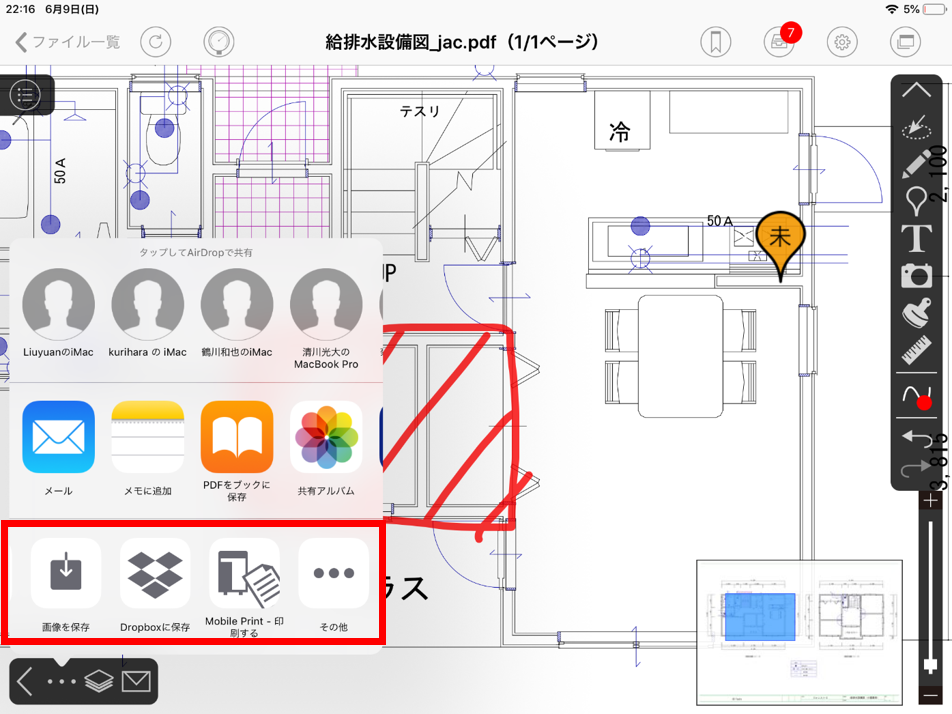Select the stamp tool
The width and height of the screenshot is (952, 714).
[916, 313]
